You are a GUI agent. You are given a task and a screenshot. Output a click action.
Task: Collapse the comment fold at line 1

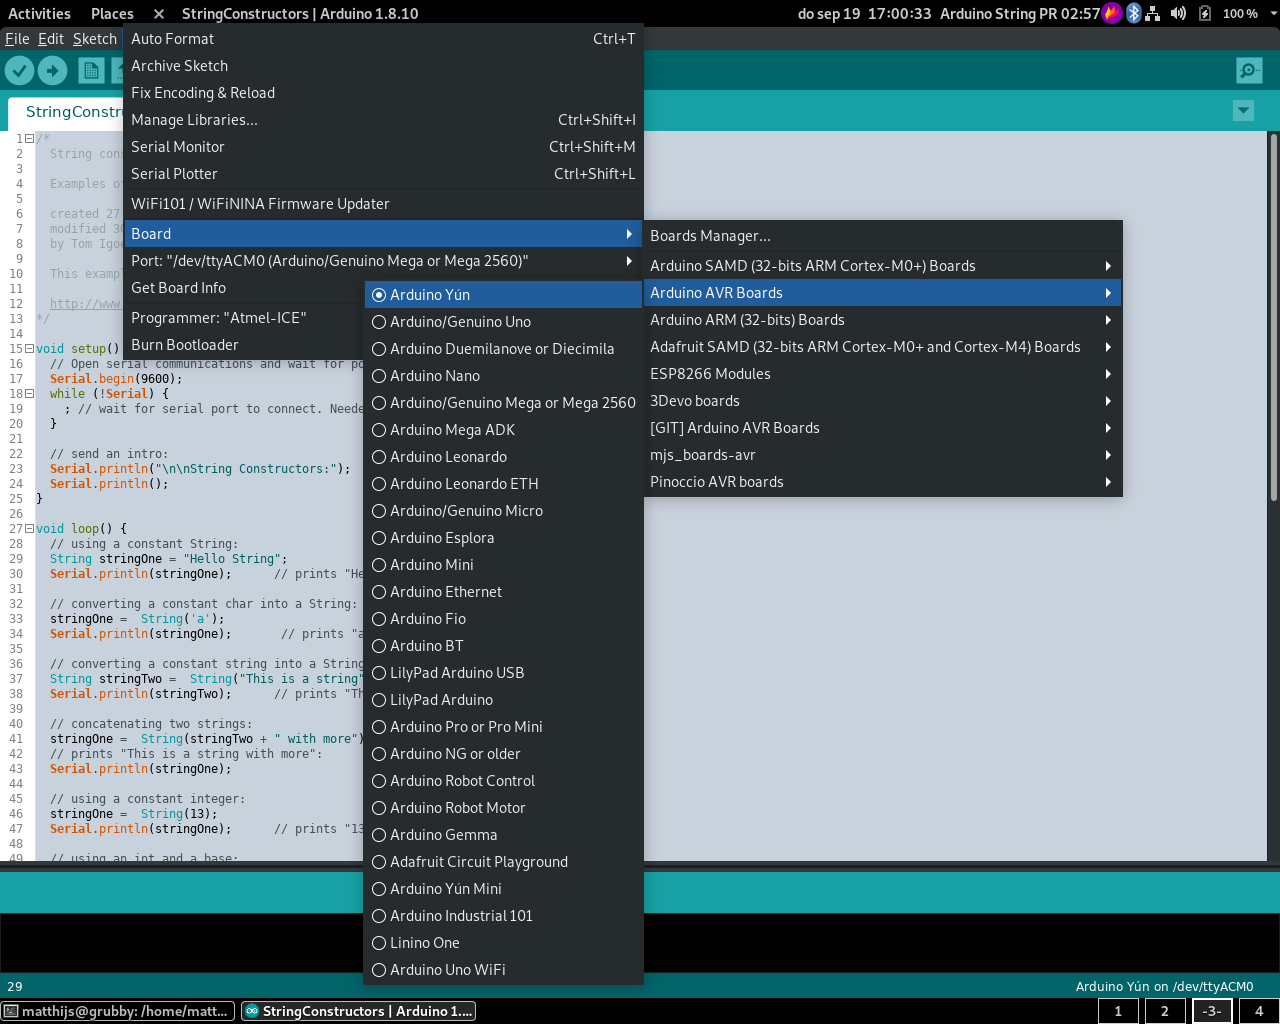click(x=29, y=139)
